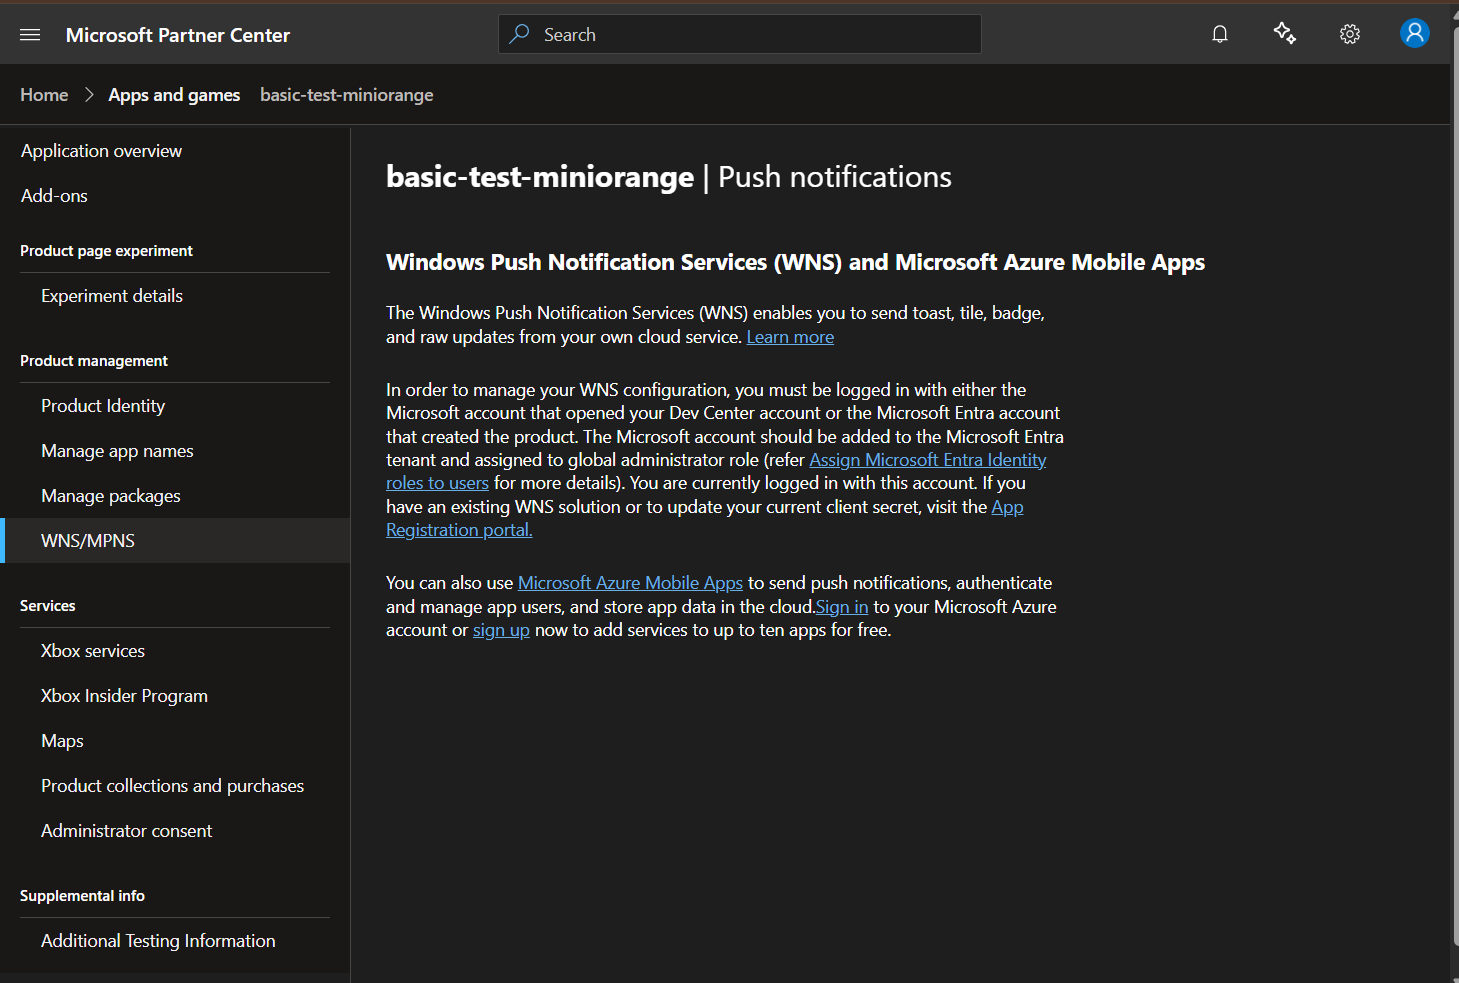Image resolution: width=1459 pixels, height=983 pixels.
Task: Open the App Registration portal link
Action: click(x=459, y=529)
